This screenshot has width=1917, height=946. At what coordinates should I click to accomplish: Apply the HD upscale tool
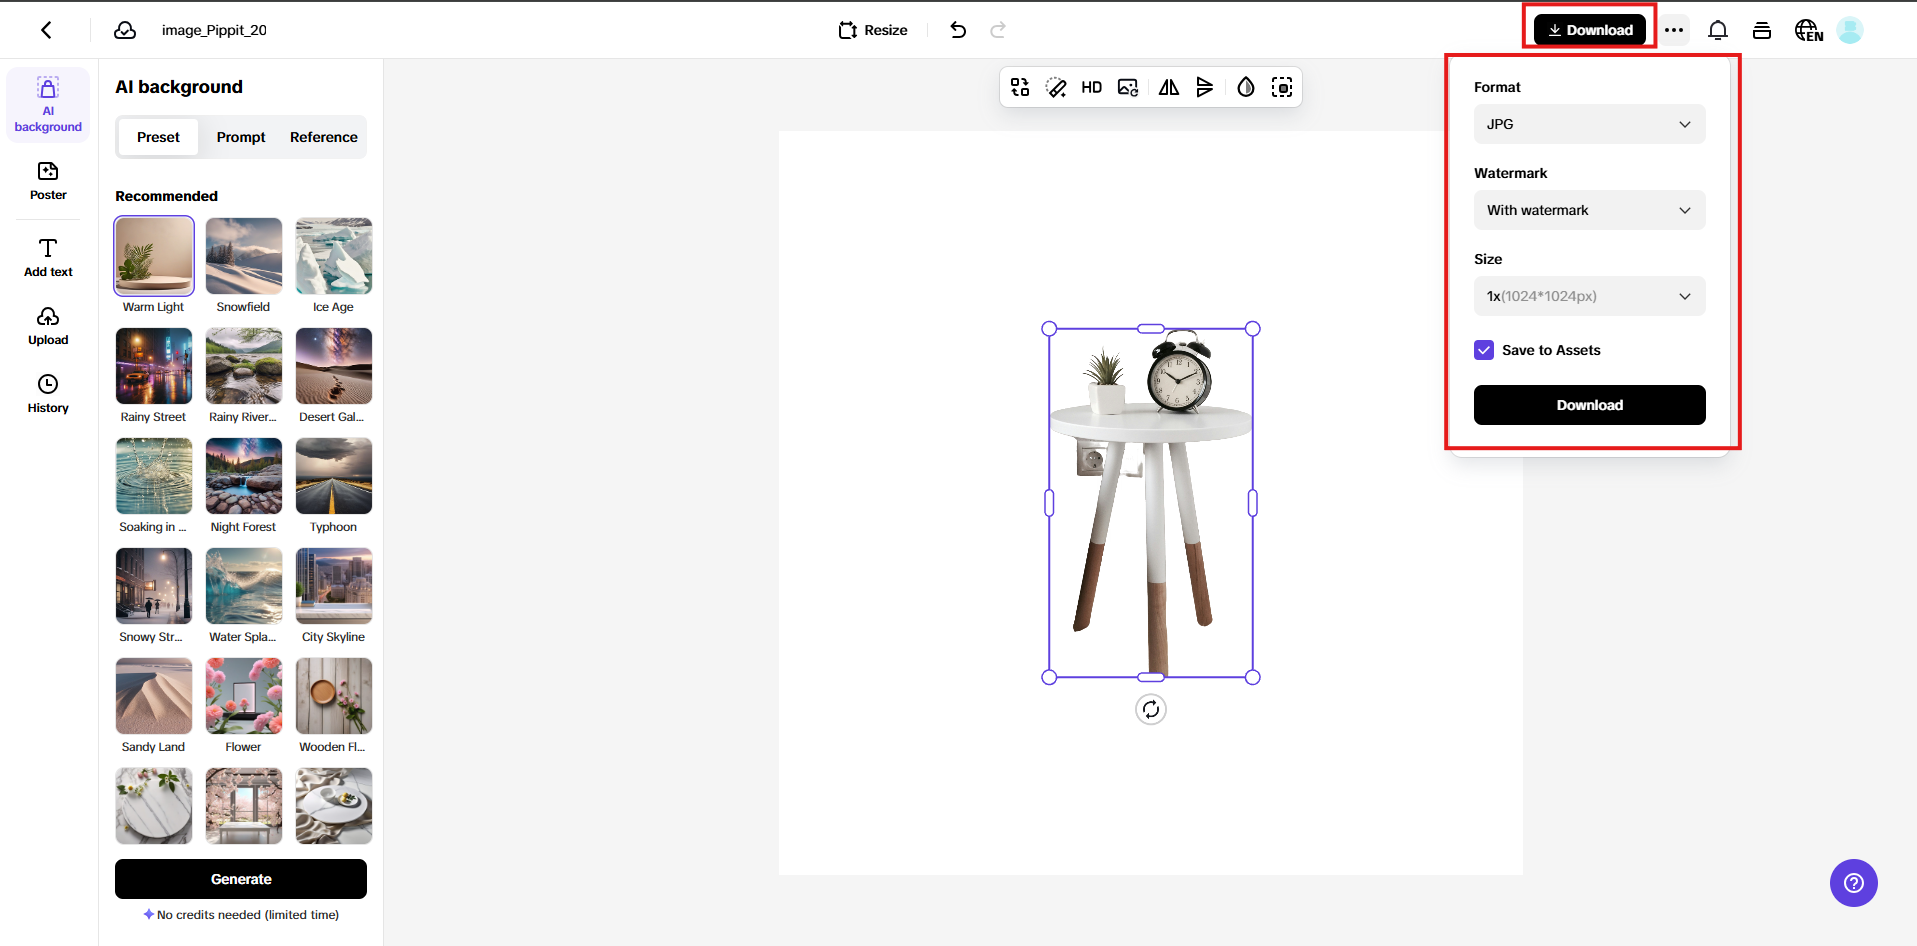1092,87
